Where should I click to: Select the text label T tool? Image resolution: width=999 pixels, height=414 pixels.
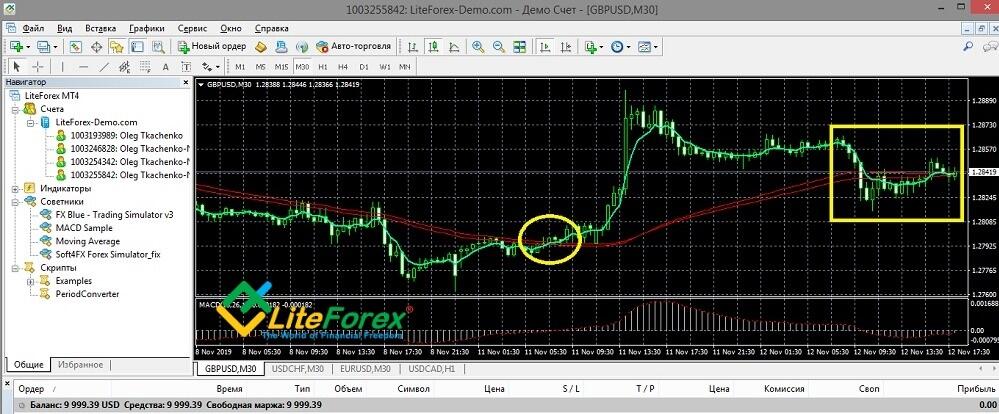[186, 66]
